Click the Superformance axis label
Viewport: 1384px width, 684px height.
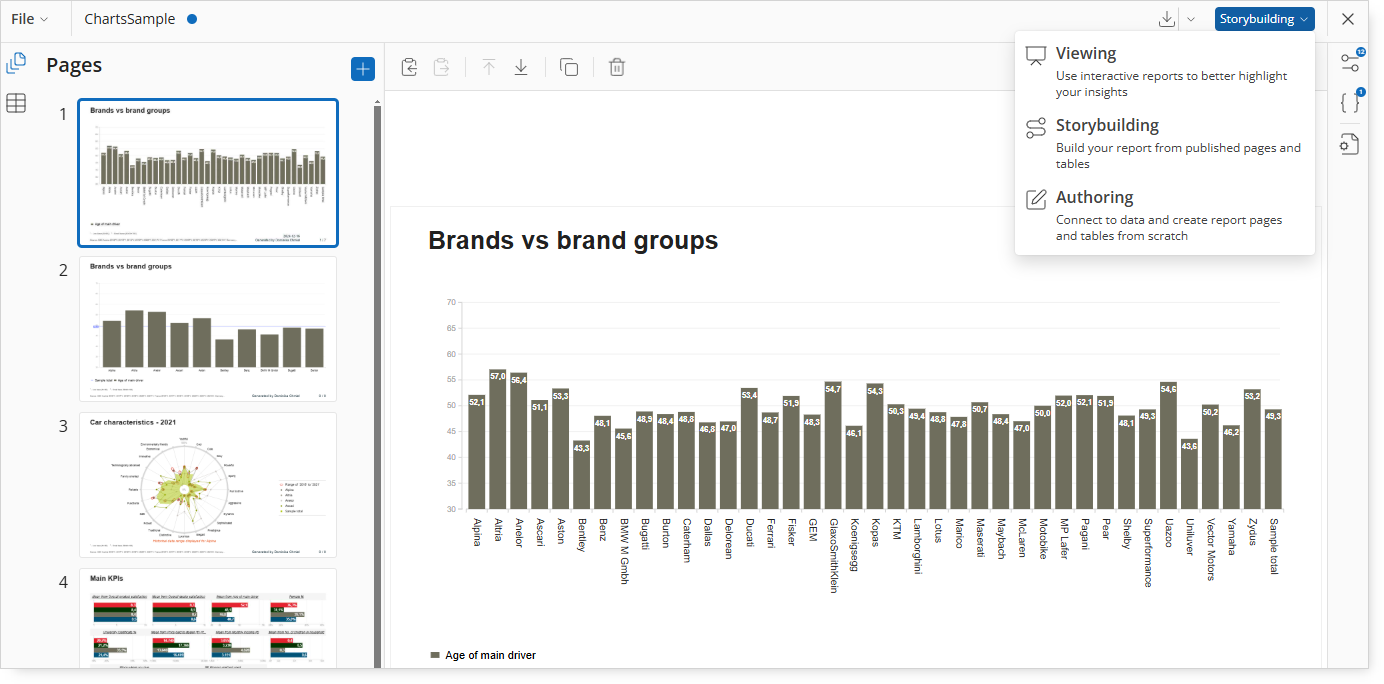click(x=1148, y=552)
